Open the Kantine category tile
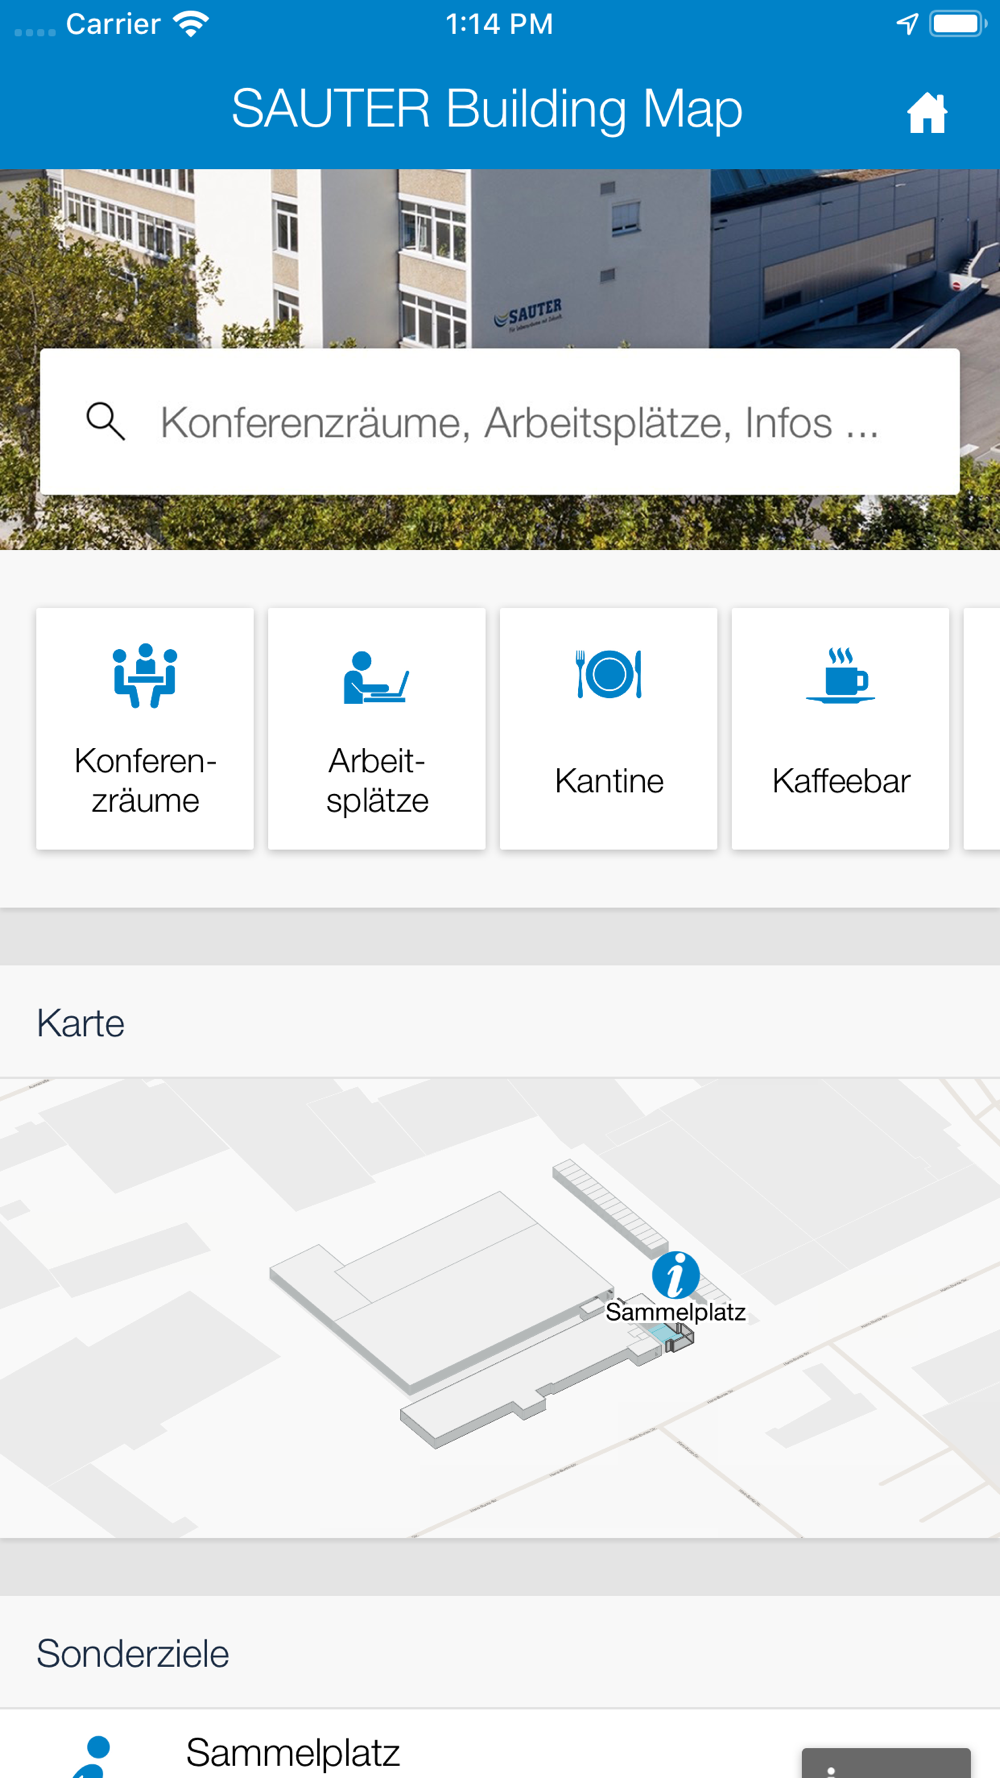 [x=609, y=729]
